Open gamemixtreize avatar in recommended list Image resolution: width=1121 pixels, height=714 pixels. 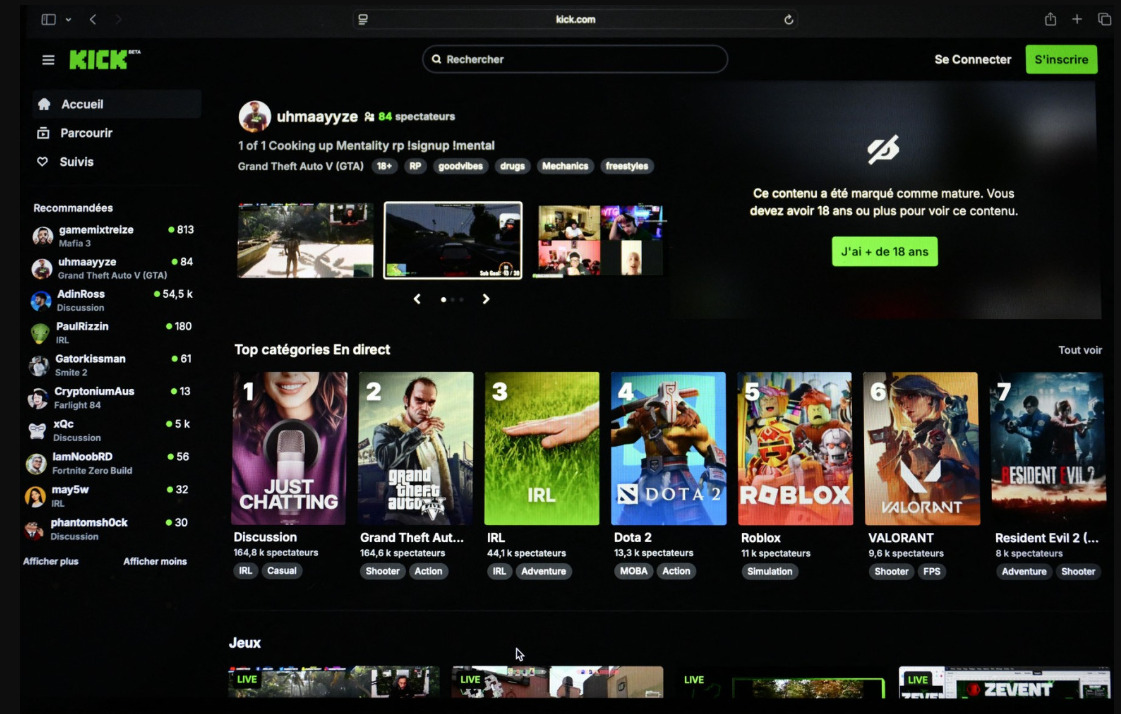[x=43, y=236]
